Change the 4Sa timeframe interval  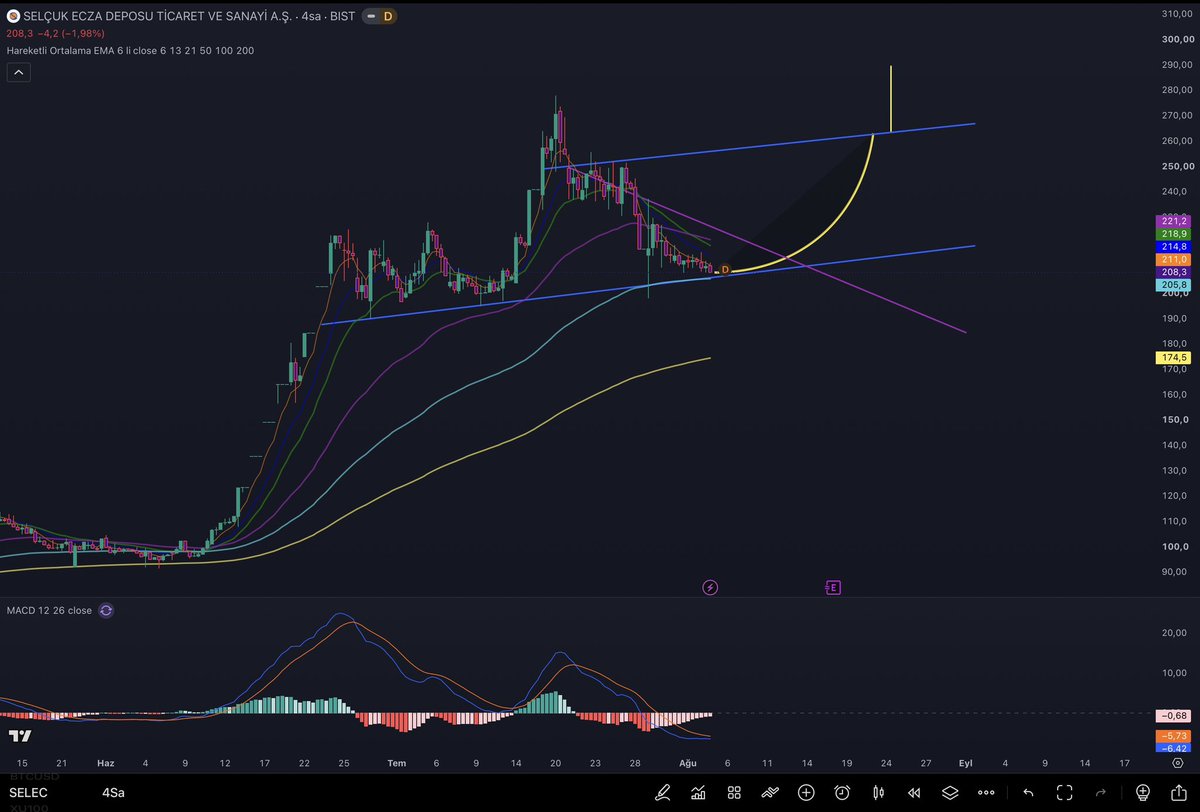115,793
